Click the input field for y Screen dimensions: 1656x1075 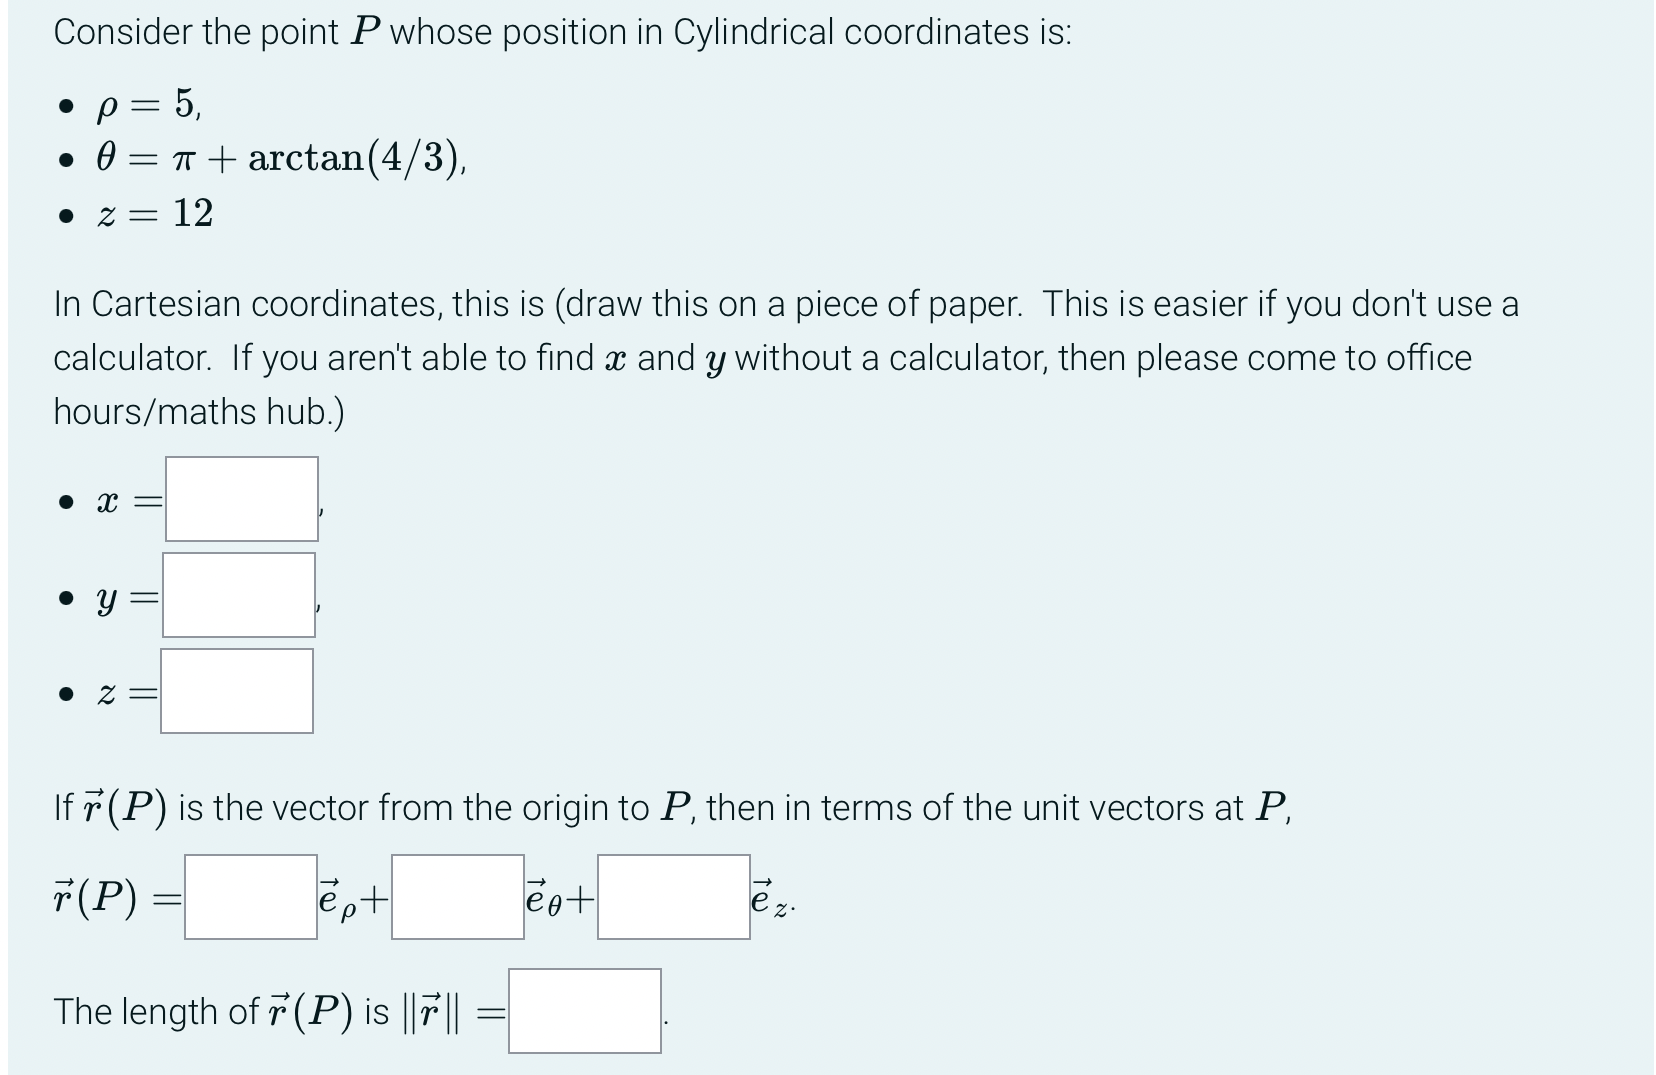(x=238, y=594)
